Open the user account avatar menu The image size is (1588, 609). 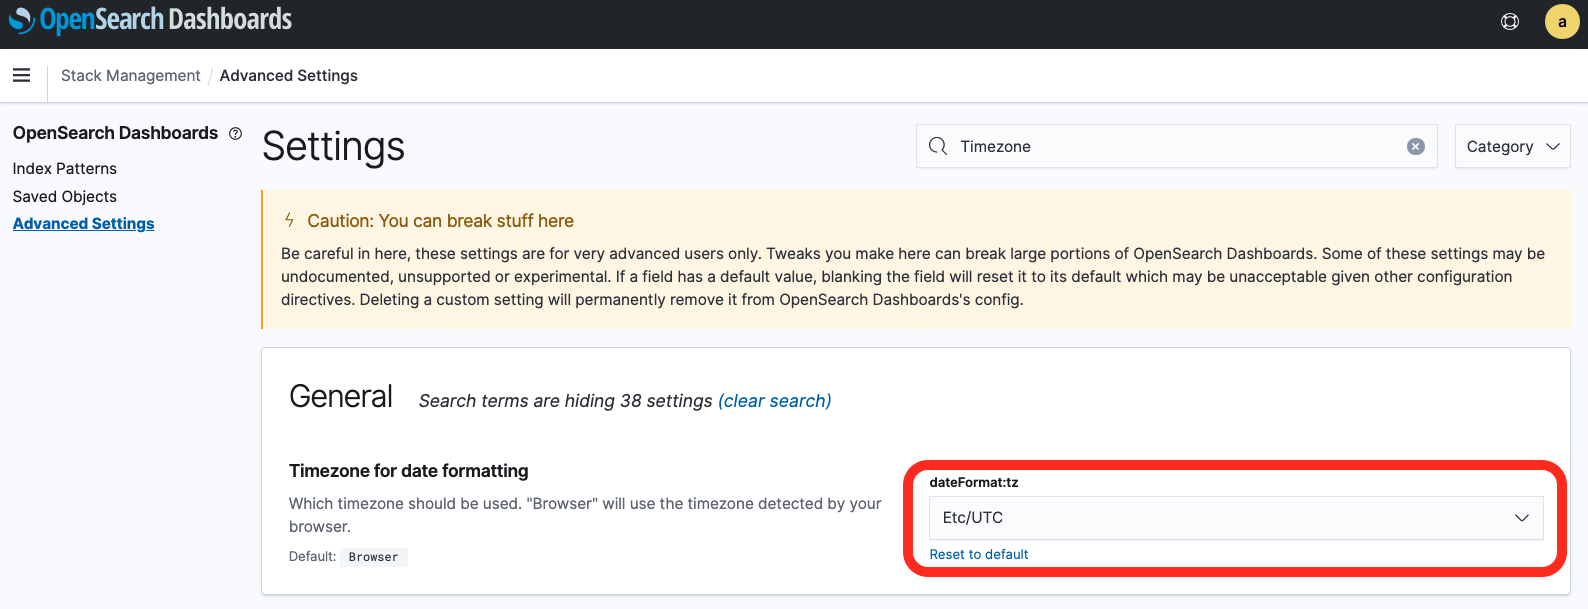(1562, 21)
